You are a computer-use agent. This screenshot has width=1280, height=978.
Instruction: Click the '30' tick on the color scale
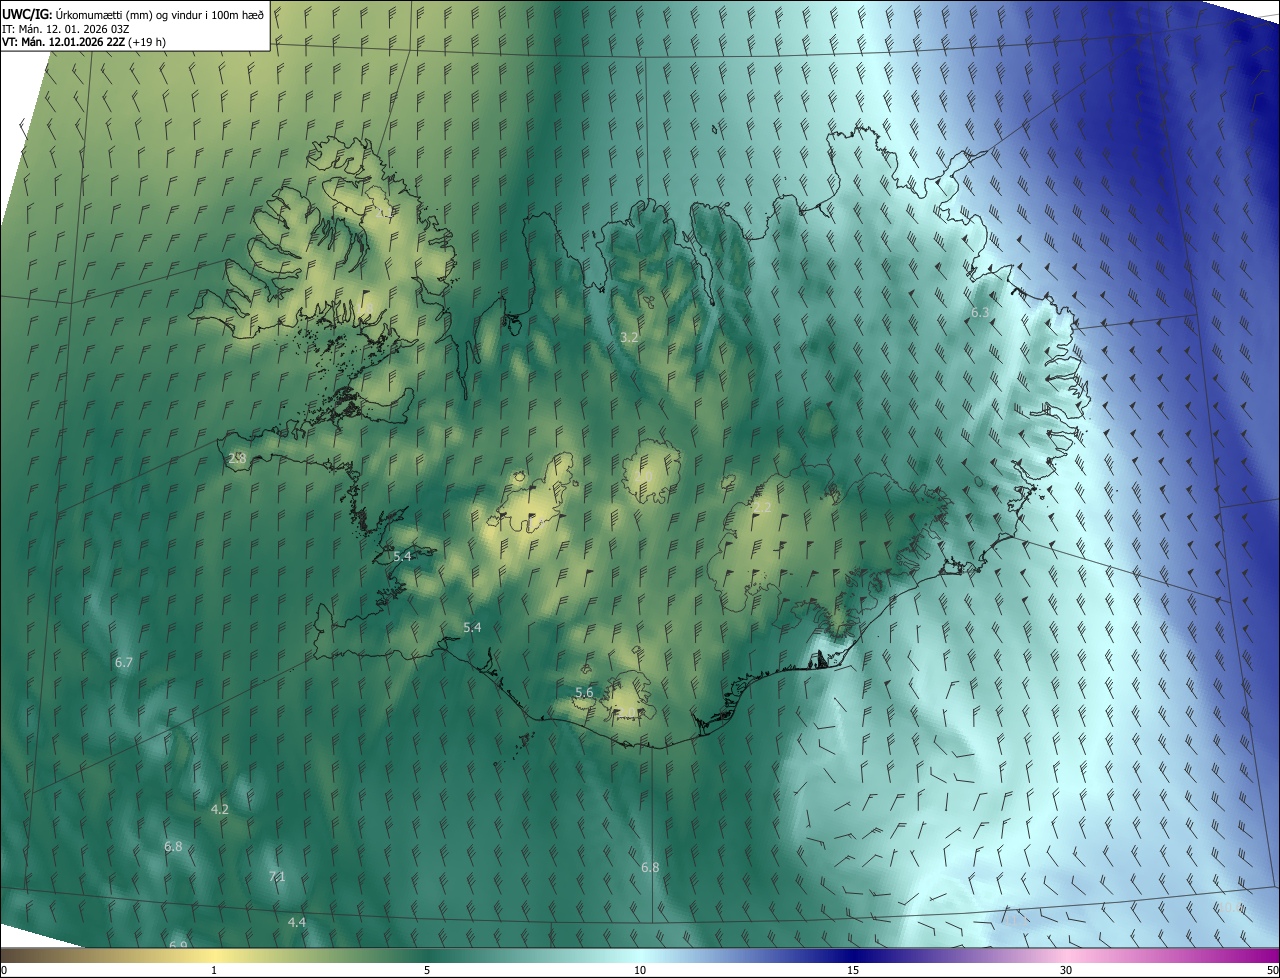(x=1066, y=970)
